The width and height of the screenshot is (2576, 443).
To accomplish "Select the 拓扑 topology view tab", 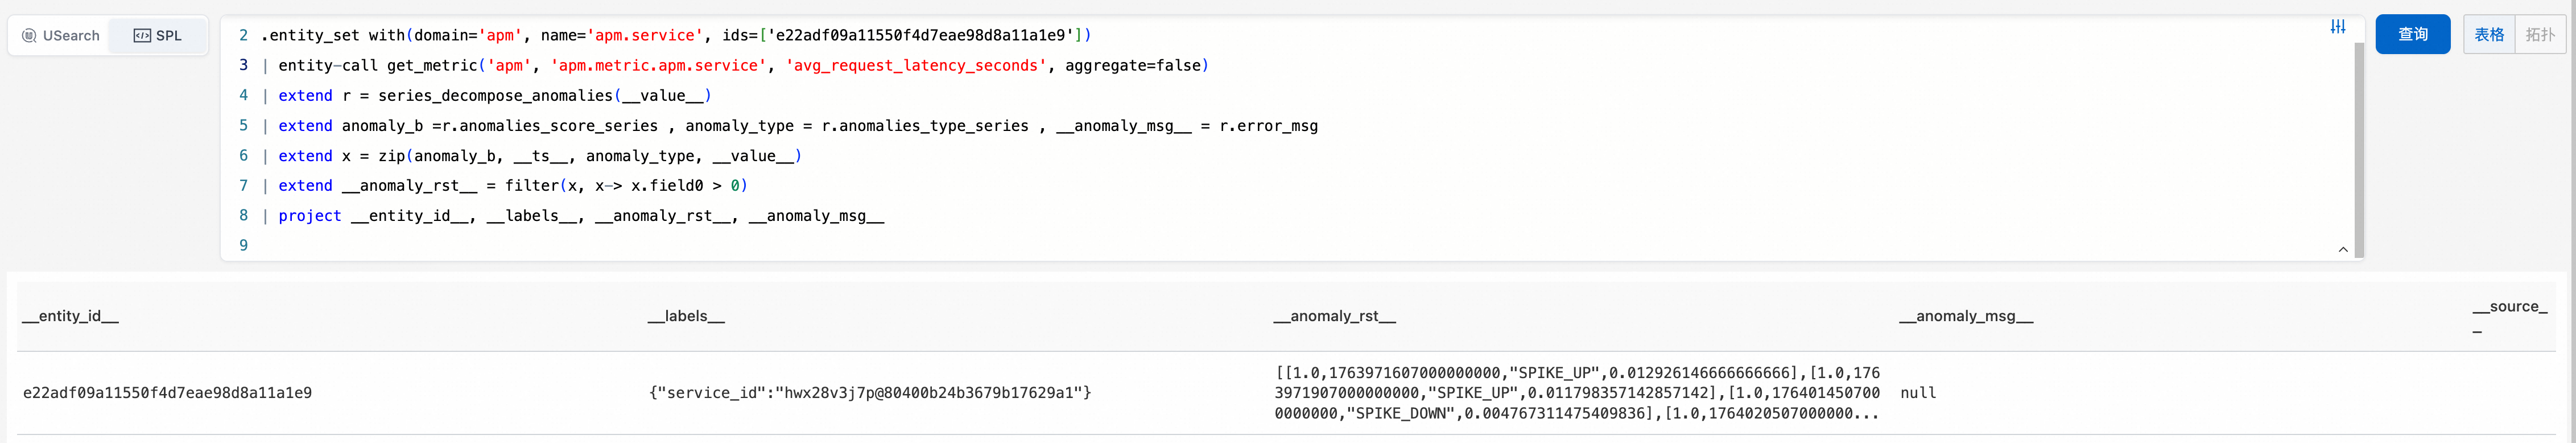I will (2539, 35).
